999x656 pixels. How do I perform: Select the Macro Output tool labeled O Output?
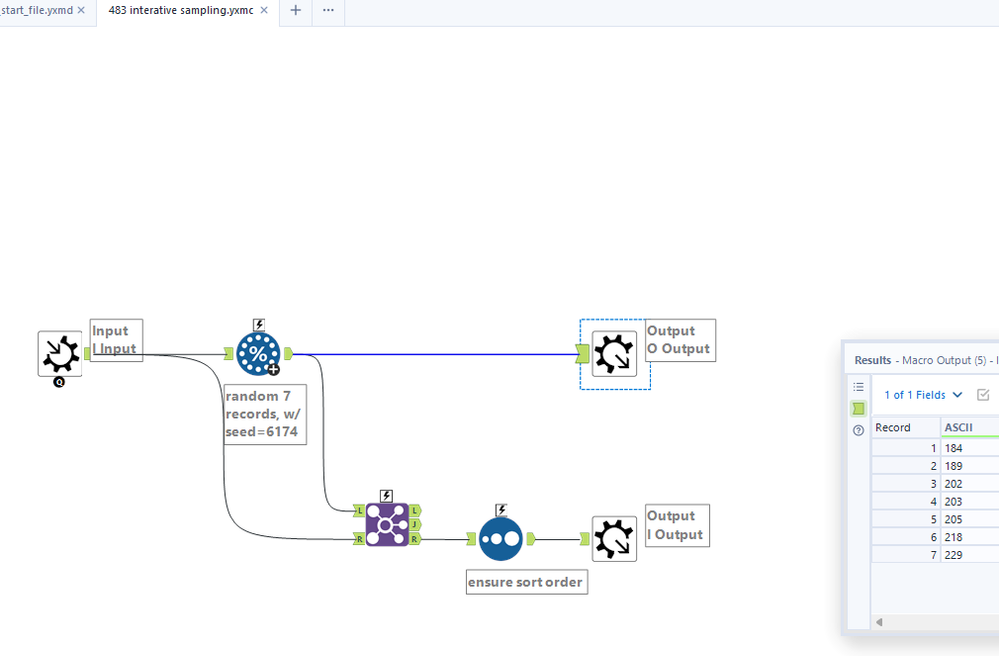[x=614, y=353]
